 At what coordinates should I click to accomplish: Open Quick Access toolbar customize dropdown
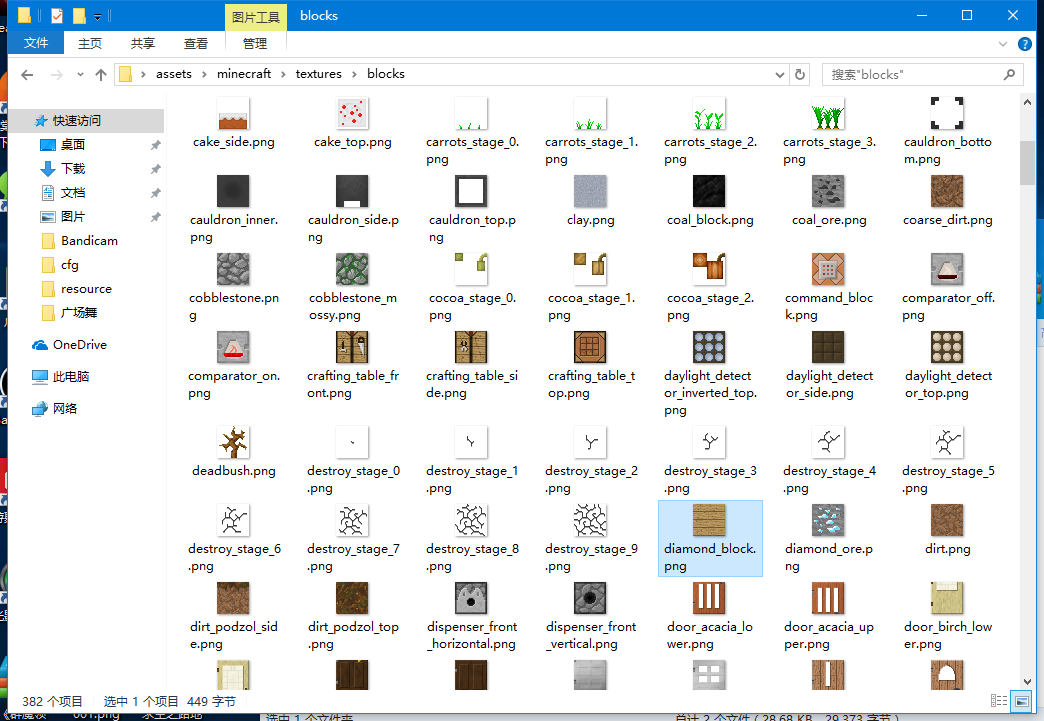[x=97, y=17]
